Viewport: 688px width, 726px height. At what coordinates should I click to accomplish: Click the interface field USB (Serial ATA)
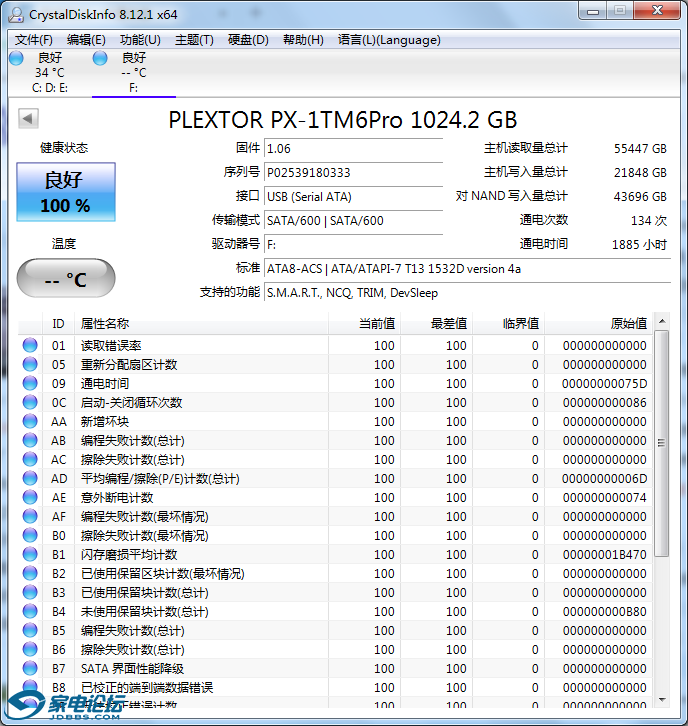click(x=353, y=197)
